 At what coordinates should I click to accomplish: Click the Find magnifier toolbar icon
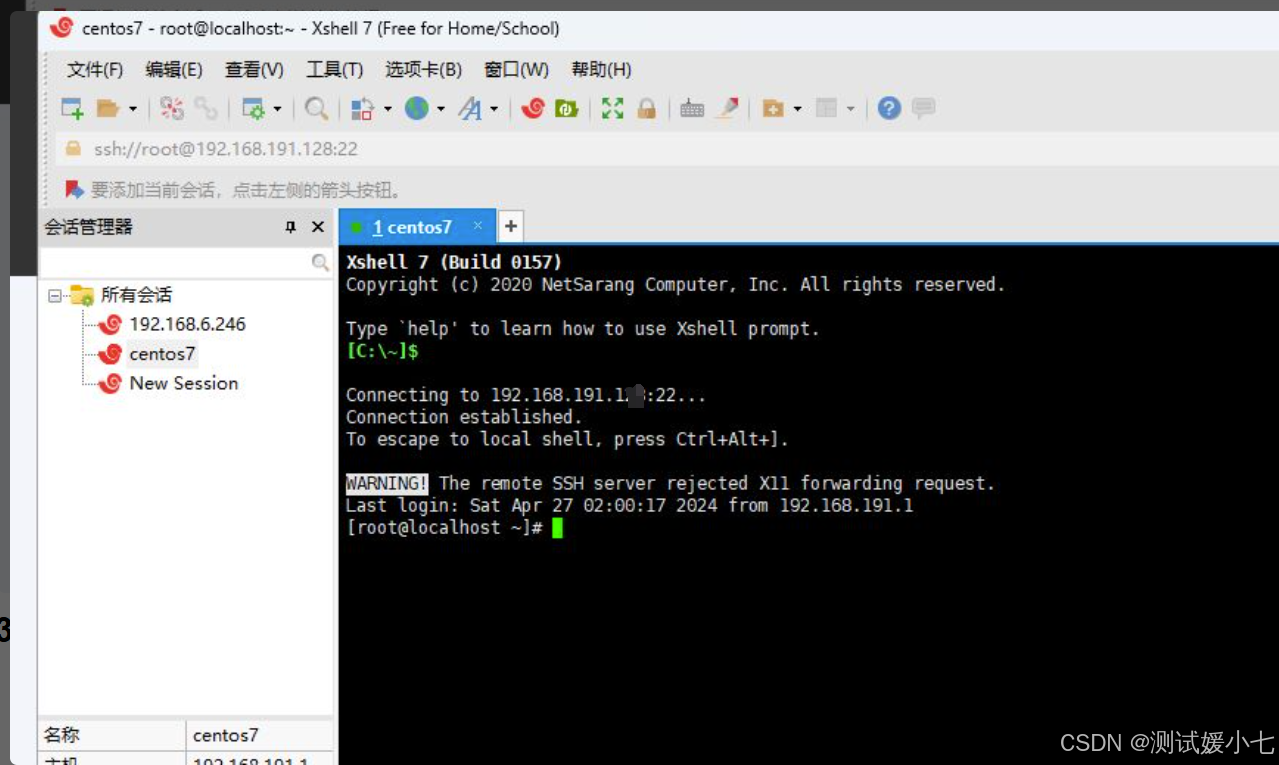[x=316, y=109]
